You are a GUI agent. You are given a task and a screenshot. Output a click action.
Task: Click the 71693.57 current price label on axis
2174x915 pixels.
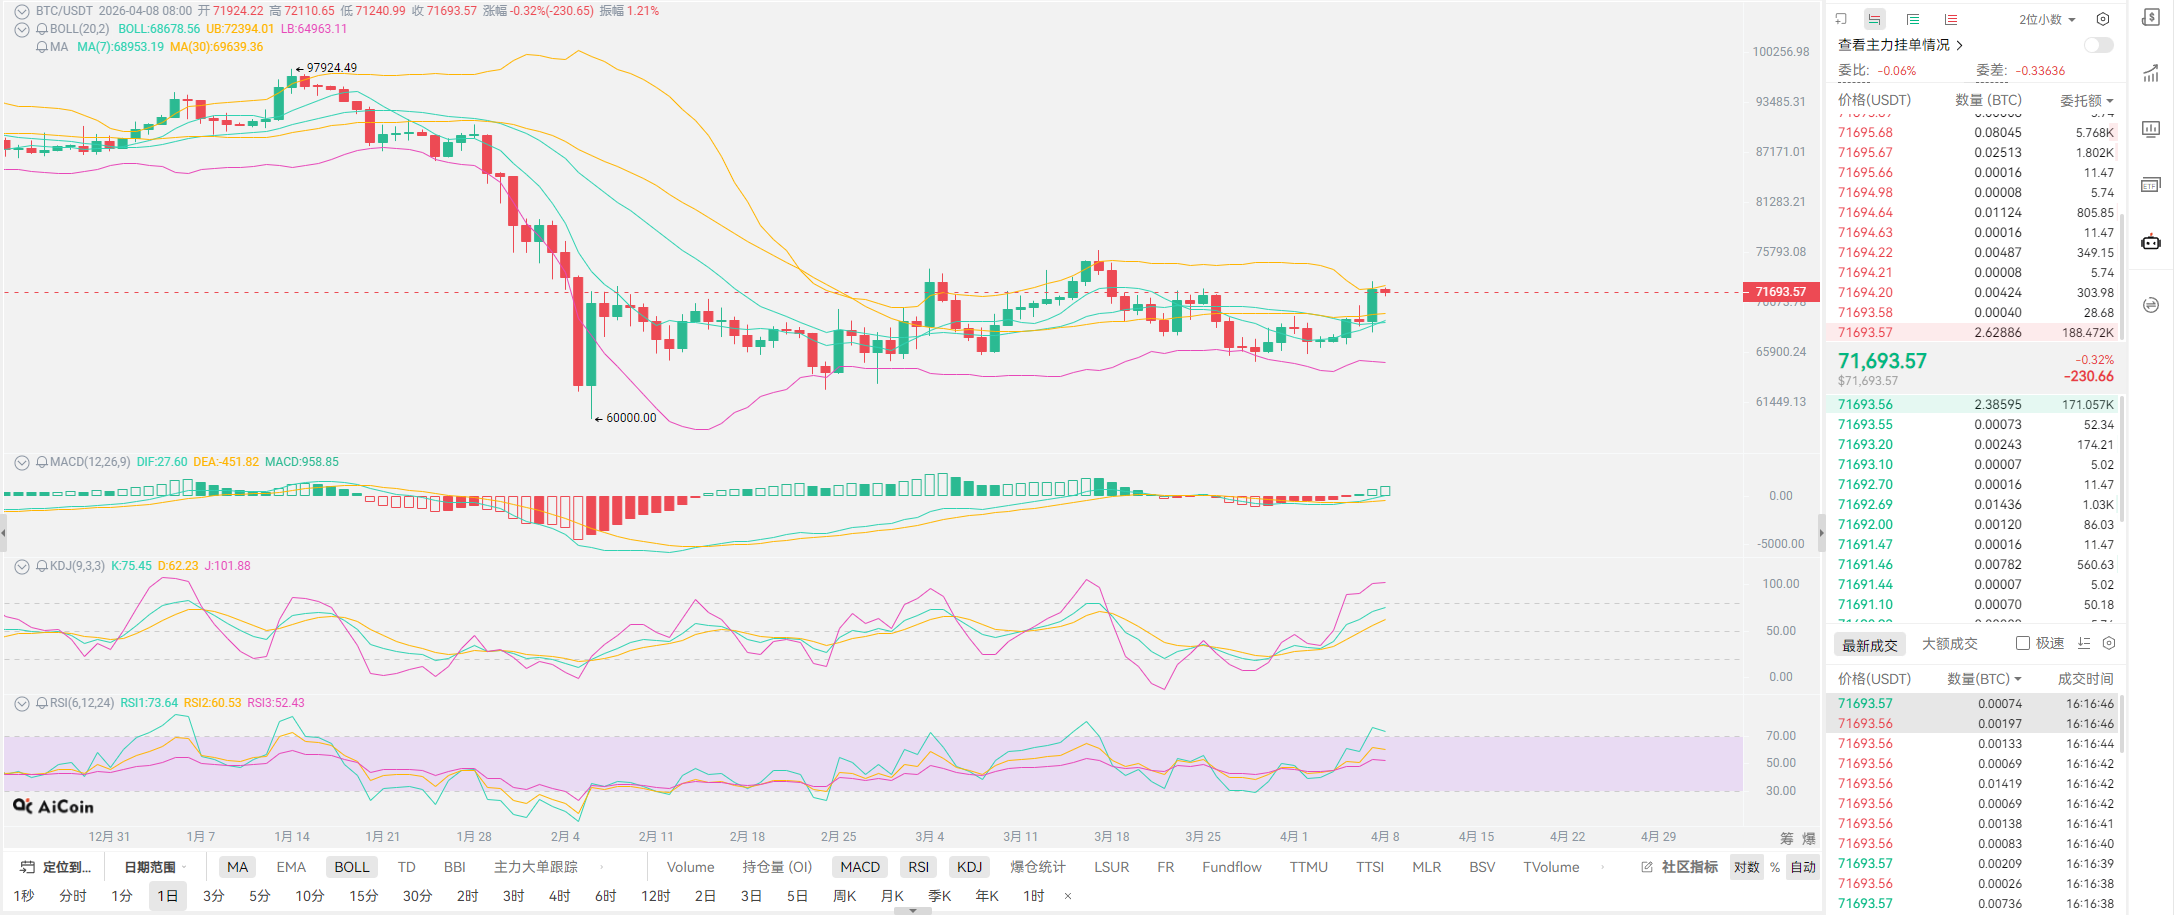click(1781, 292)
